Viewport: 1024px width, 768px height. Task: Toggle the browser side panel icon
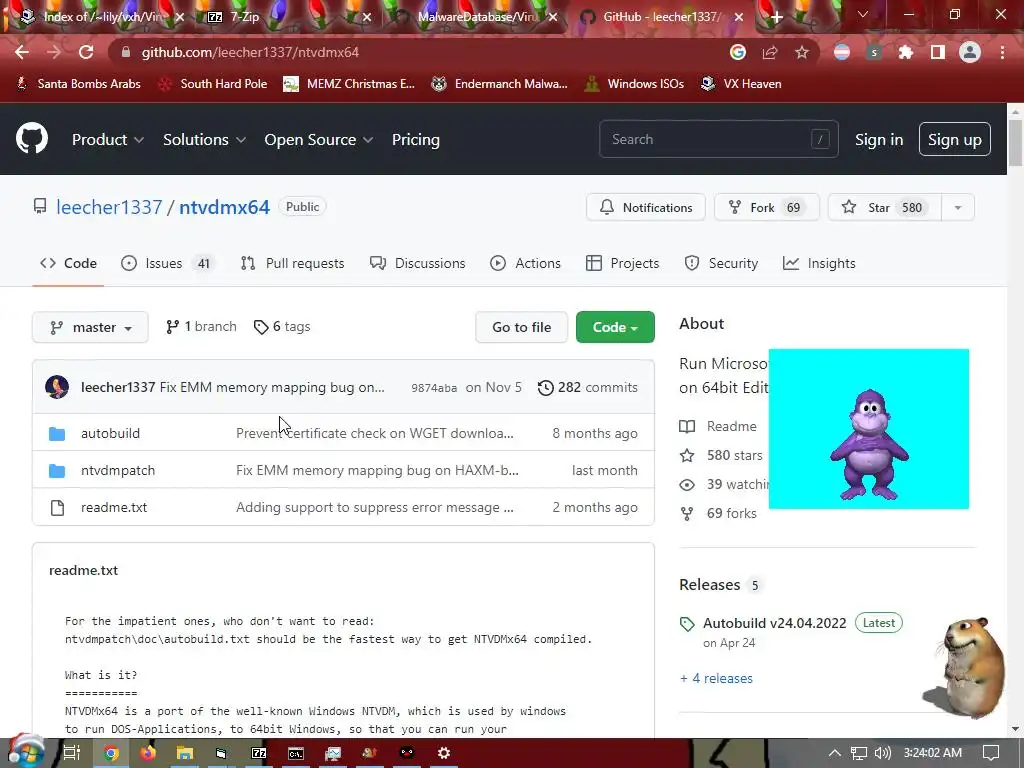click(938, 52)
